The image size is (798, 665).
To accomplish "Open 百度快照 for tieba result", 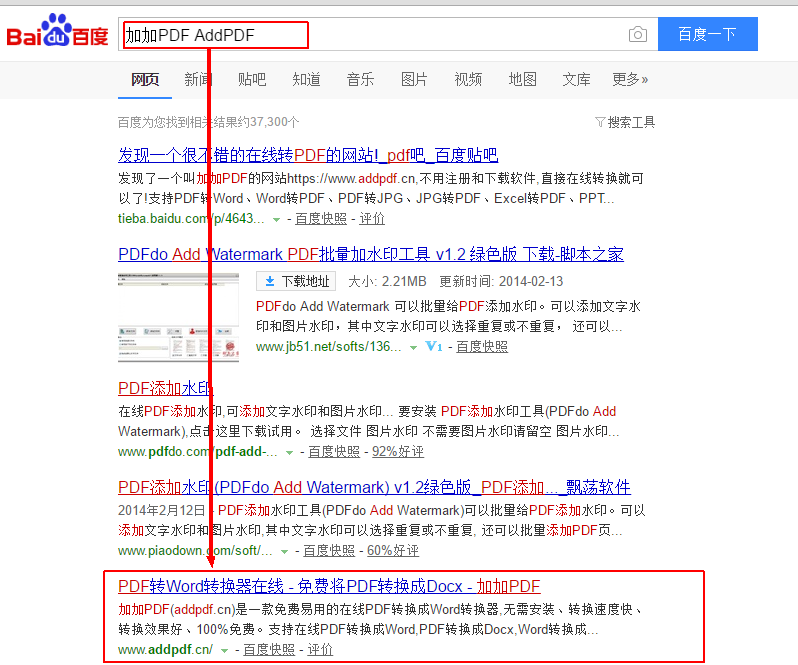I will [321, 219].
